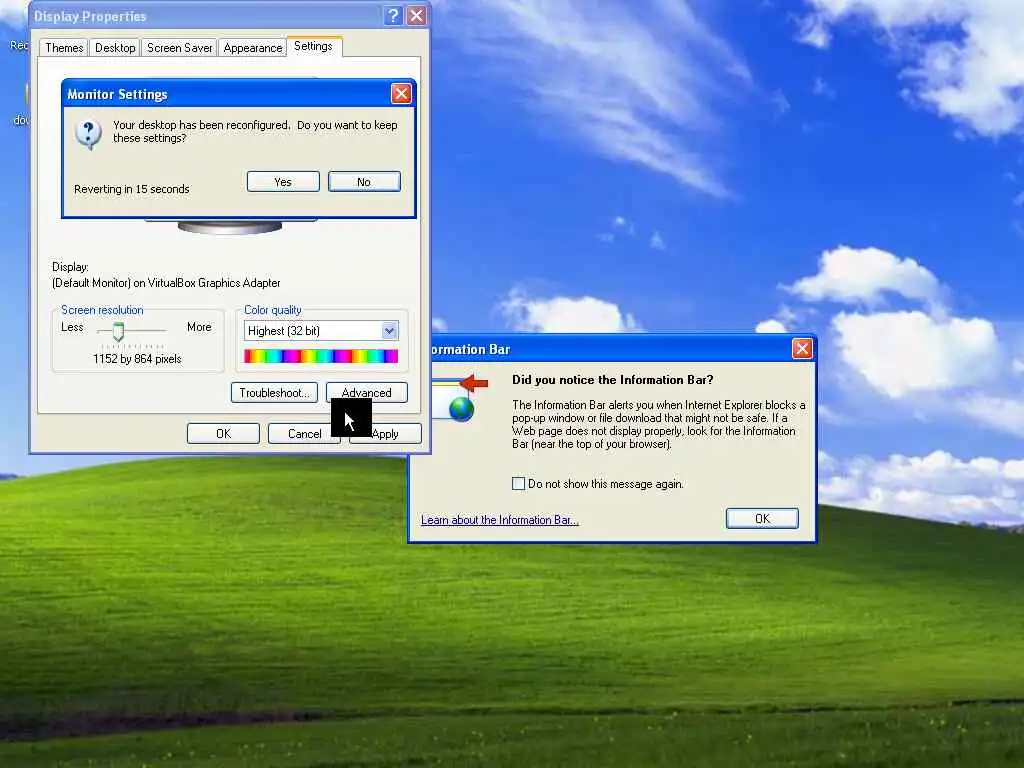The height and width of the screenshot is (768, 1024).
Task: Click the Display Properties help button
Action: coord(393,16)
